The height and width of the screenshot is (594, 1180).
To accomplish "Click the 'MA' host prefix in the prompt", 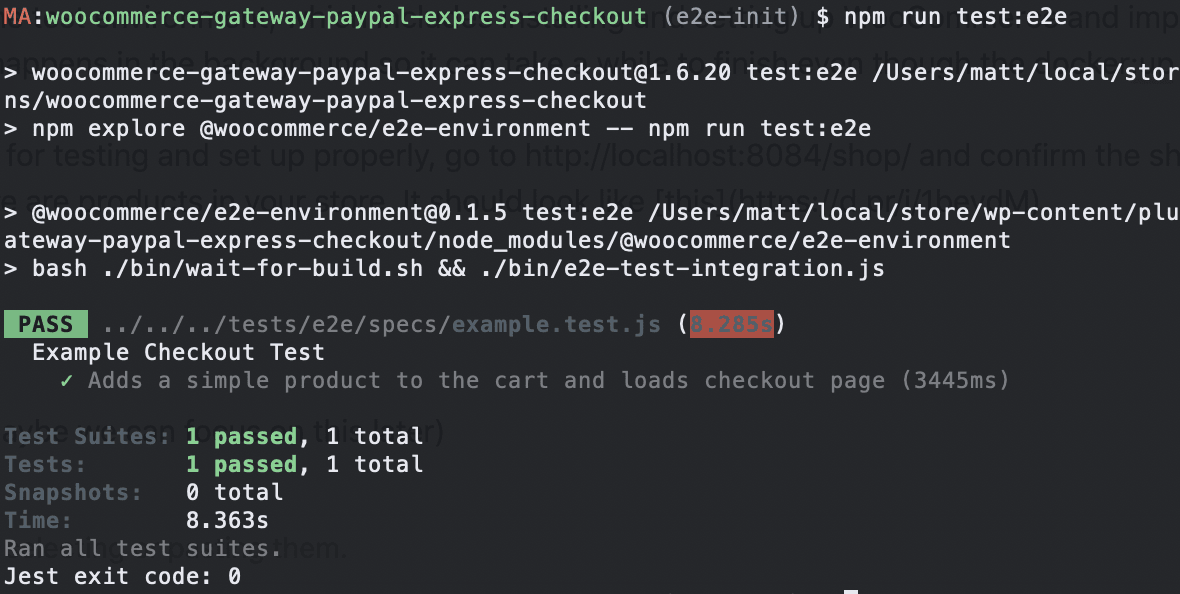I will tap(17, 16).
